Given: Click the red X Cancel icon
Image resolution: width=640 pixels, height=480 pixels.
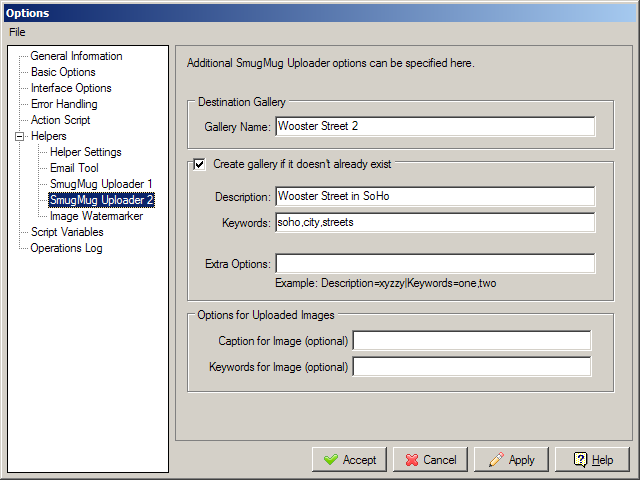Looking at the screenshot, I should 412,460.
